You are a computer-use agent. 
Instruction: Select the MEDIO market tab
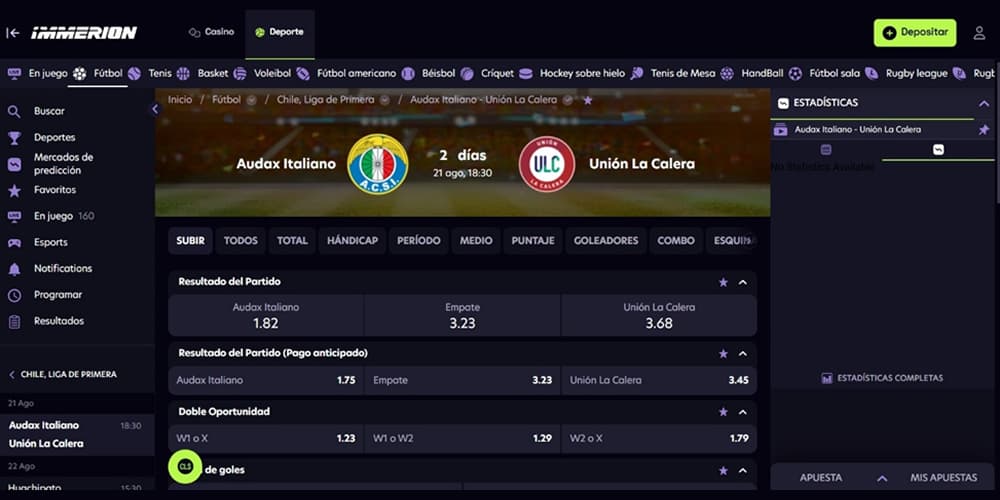click(476, 240)
